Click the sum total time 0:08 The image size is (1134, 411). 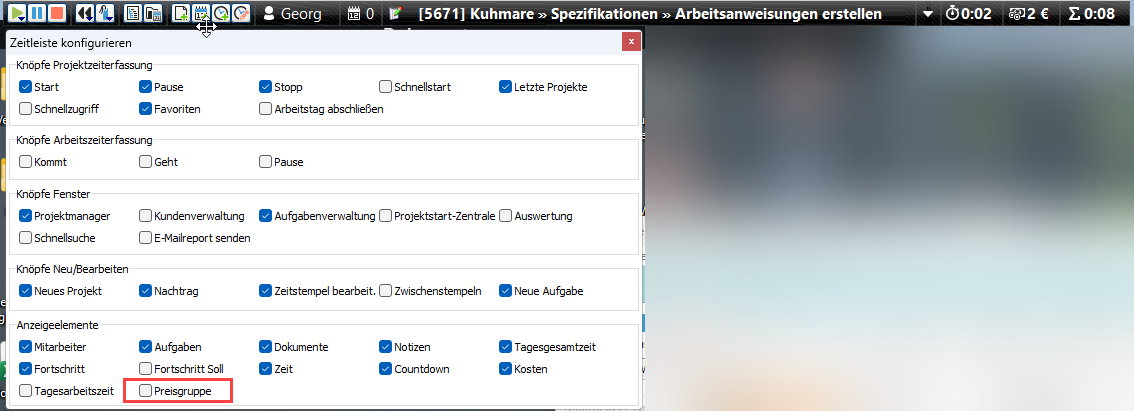[1092, 14]
